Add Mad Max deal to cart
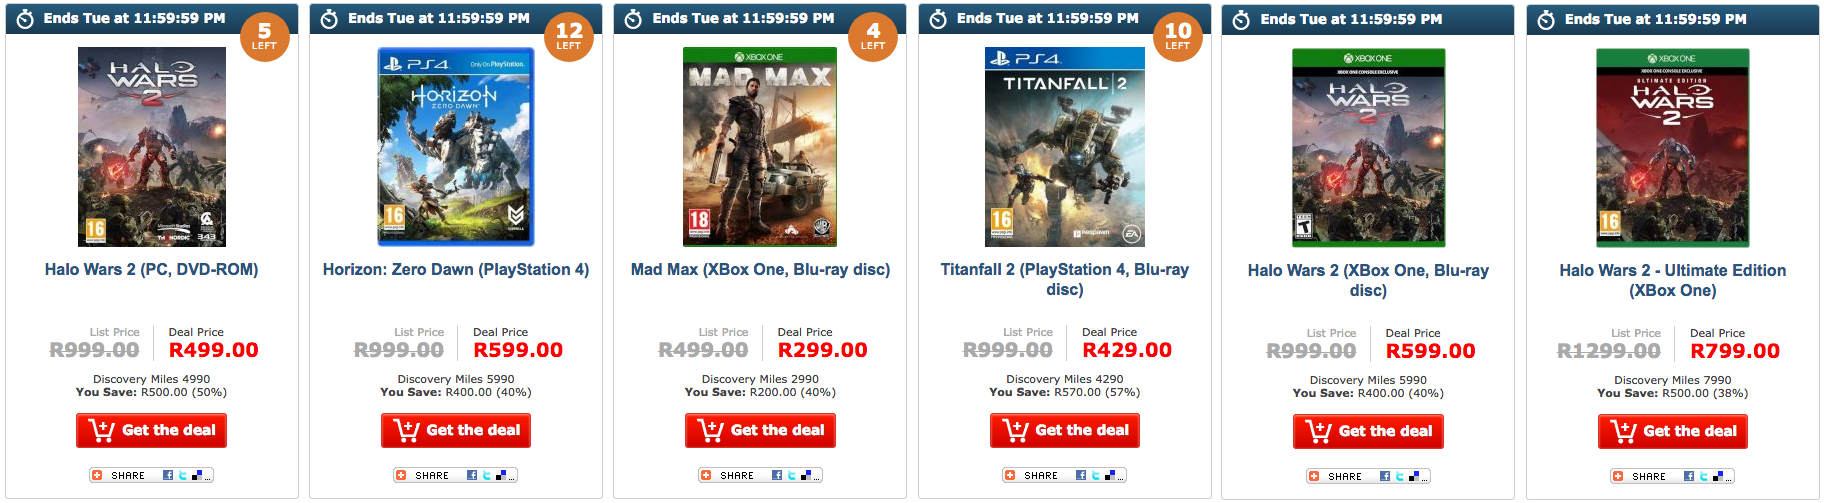Viewport: 1824px width, 503px height. tap(760, 430)
